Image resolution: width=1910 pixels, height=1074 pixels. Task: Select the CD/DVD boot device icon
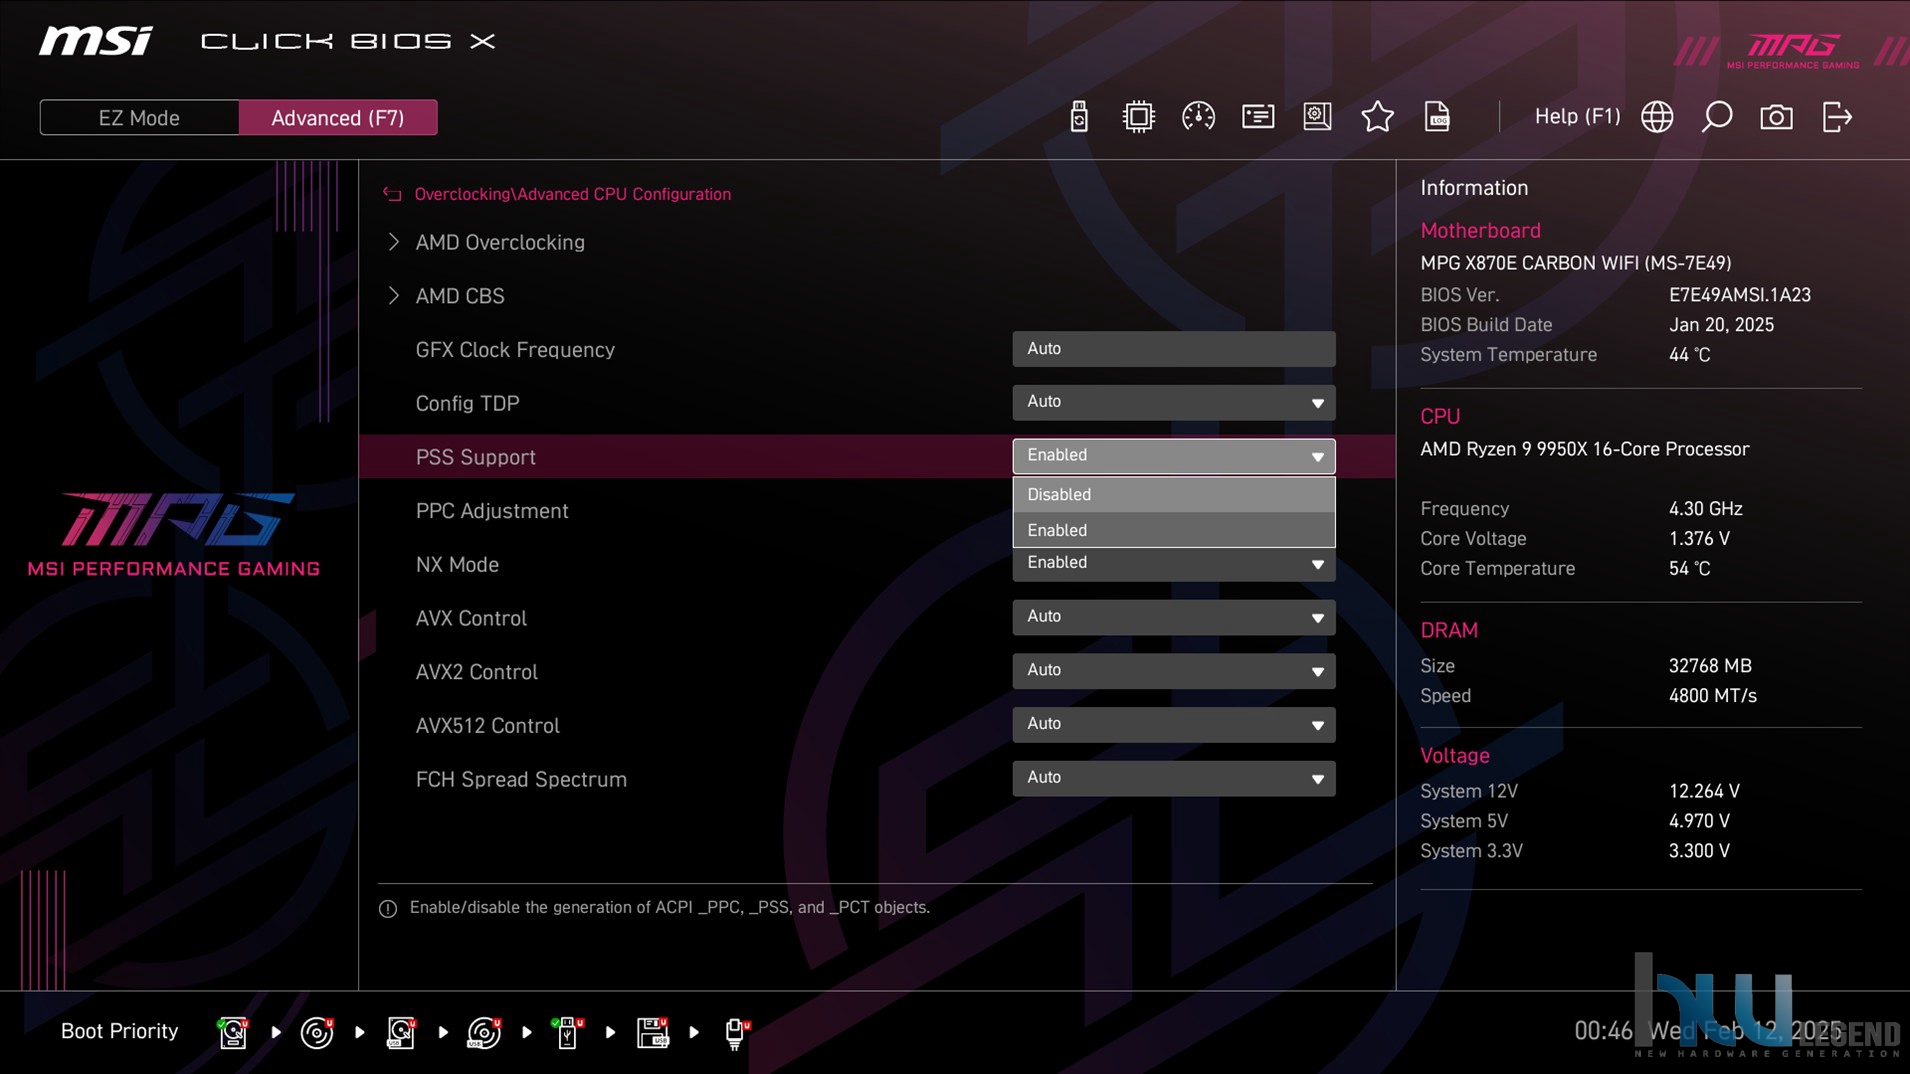point(317,1032)
